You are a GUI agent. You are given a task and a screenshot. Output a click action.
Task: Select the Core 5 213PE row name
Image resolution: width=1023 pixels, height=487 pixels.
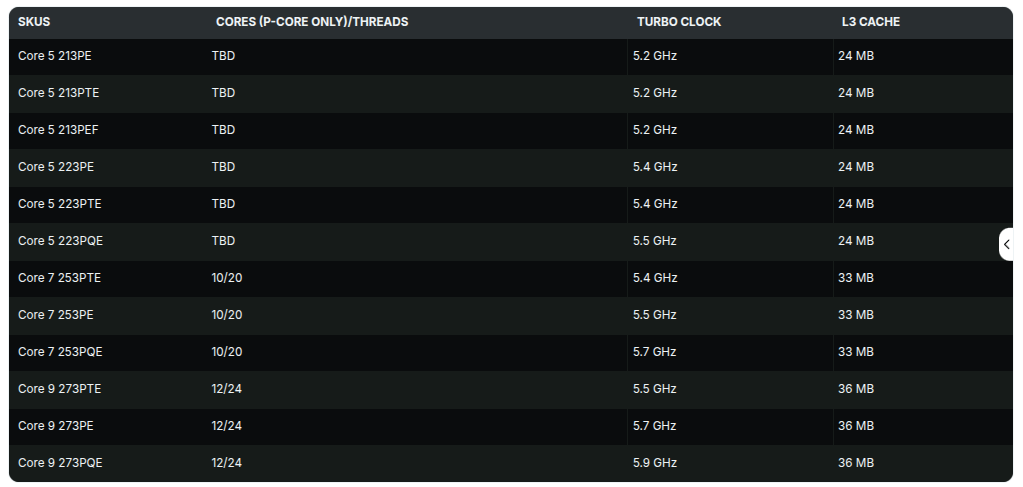[55, 56]
